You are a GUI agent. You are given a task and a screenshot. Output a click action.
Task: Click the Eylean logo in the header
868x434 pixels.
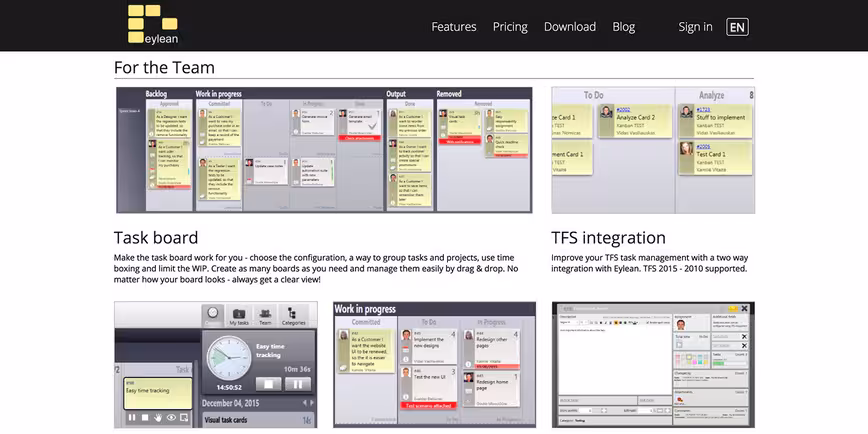pyautogui.click(x=153, y=24)
